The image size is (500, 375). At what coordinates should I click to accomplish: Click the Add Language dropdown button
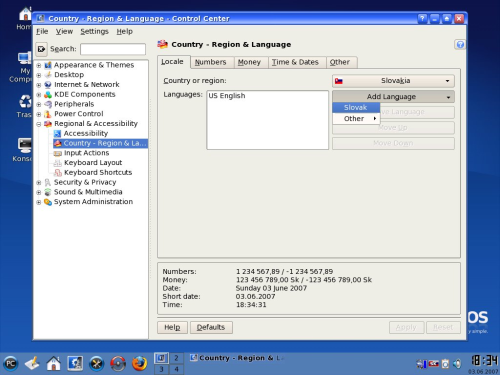[x=393, y=97]
